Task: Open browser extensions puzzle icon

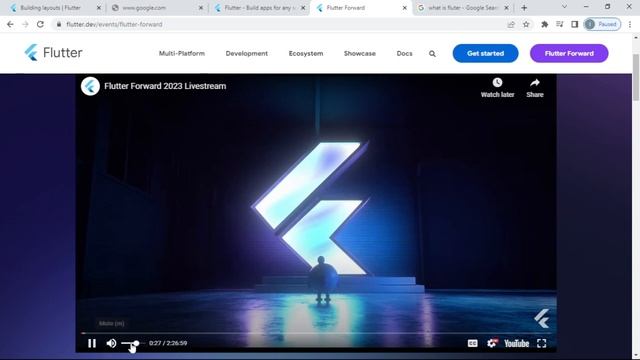Action: 544,24
